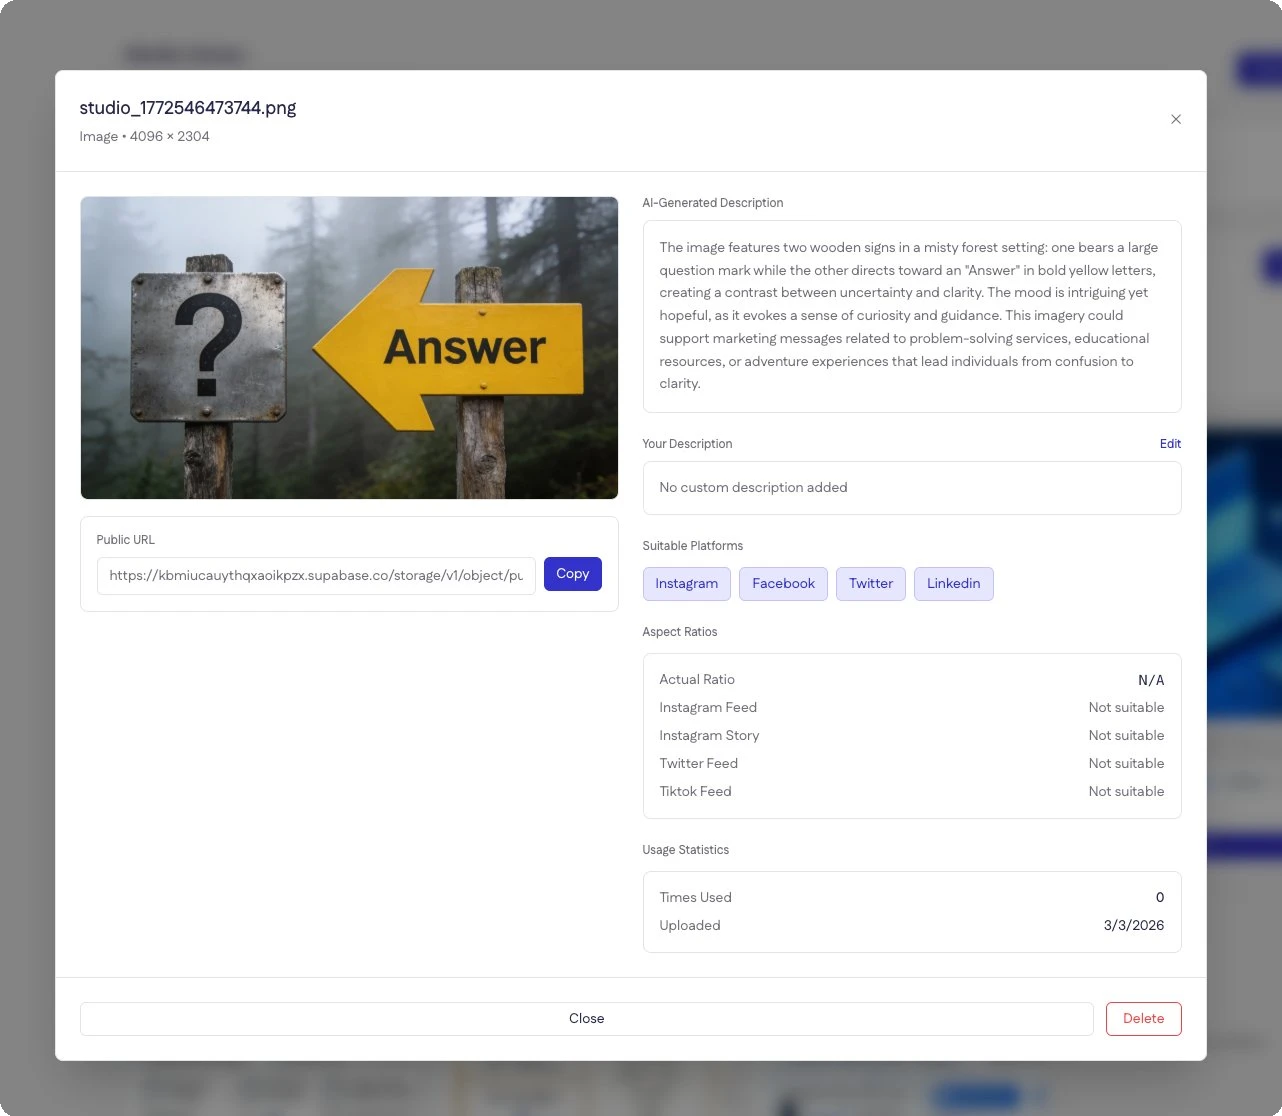The image size is (1282, 1116).
Task: Close the file details dialog
Action: coord(587,1018)
